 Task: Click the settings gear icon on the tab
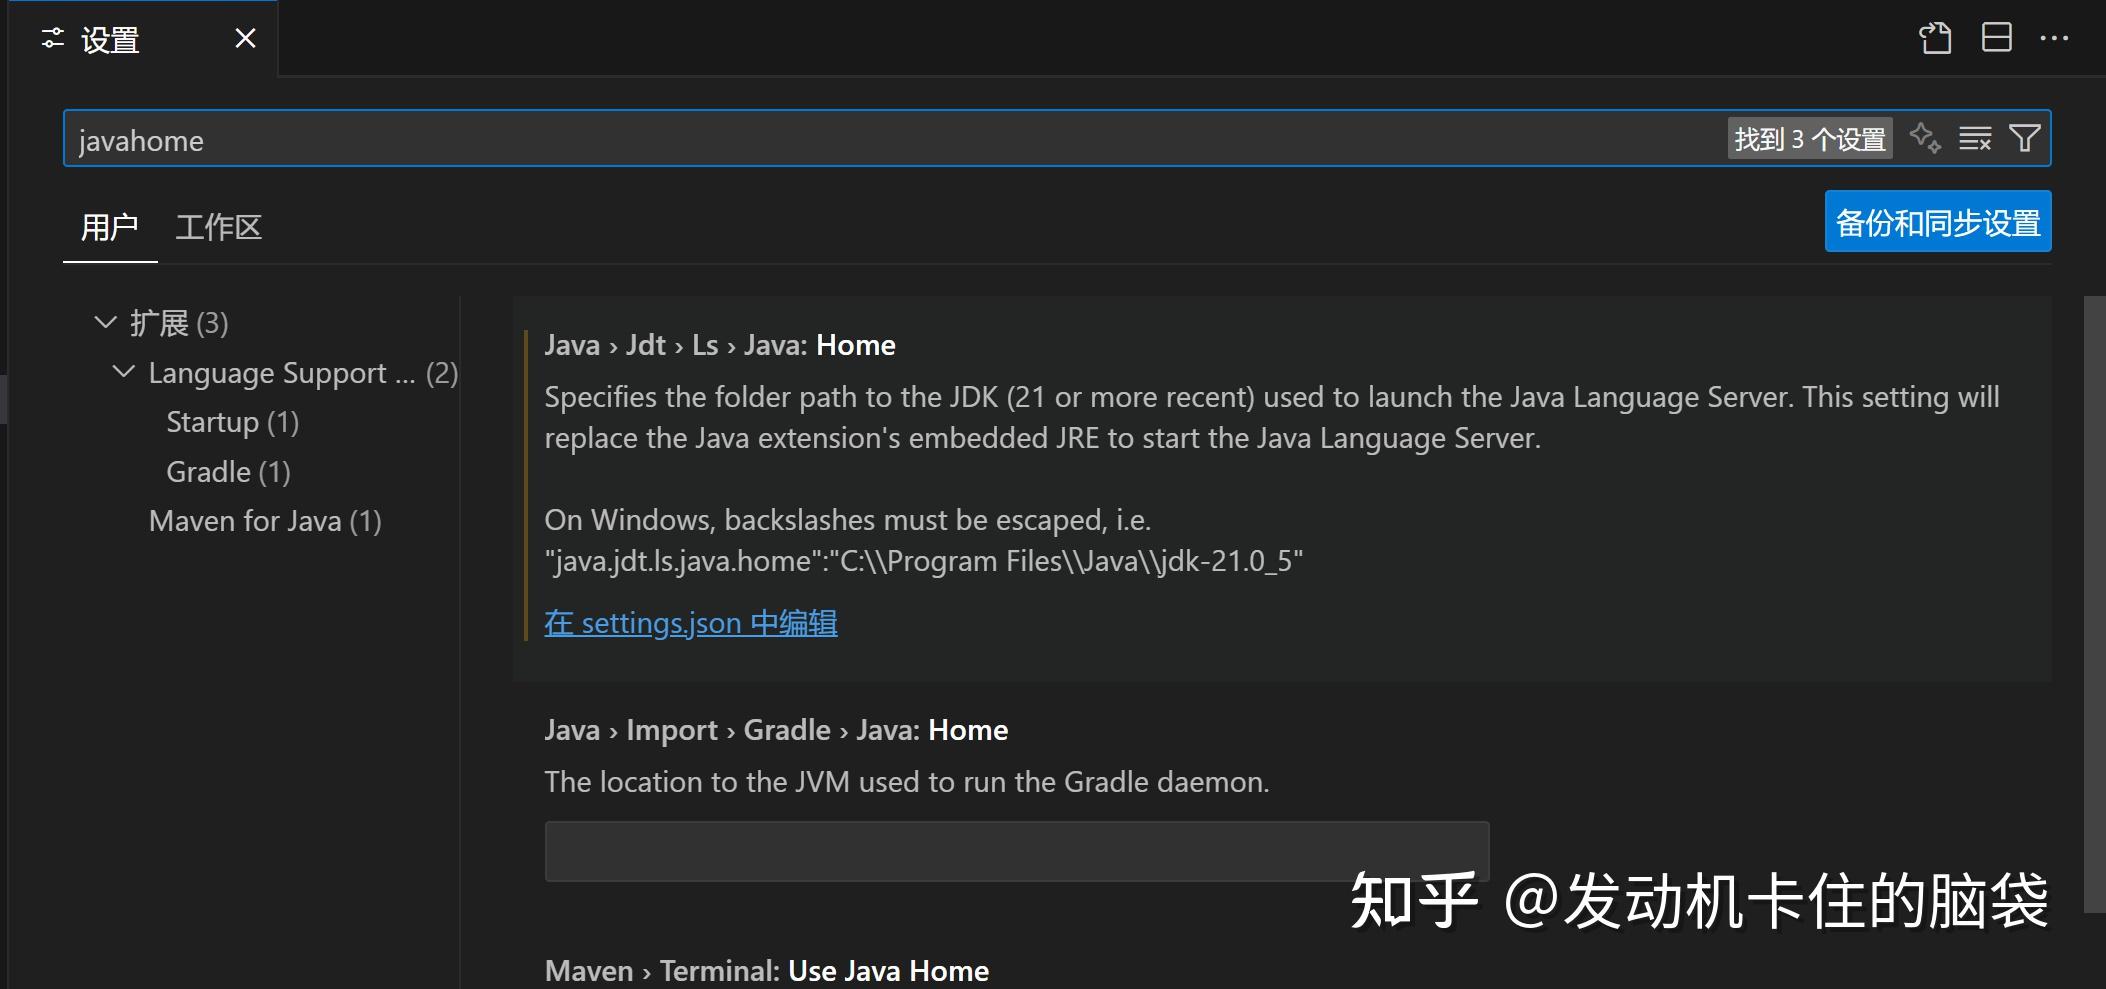click(x=53, y=38)
